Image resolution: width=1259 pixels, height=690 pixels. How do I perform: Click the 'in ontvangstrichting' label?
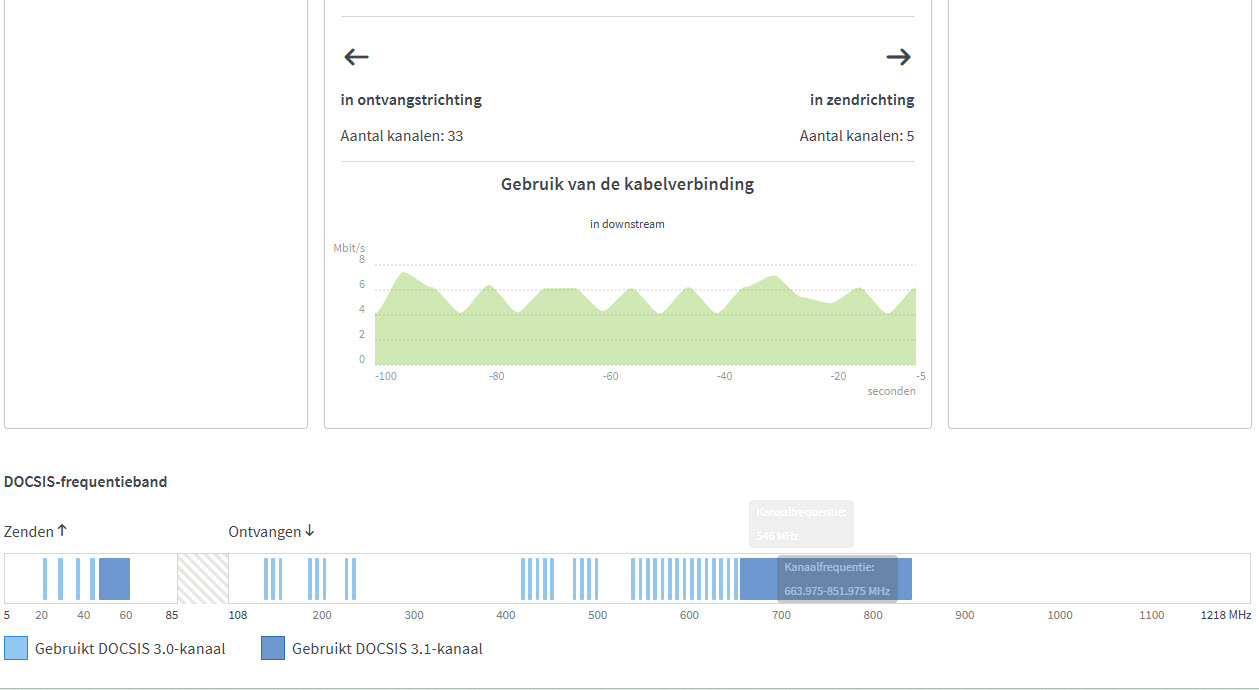[411, 100]
